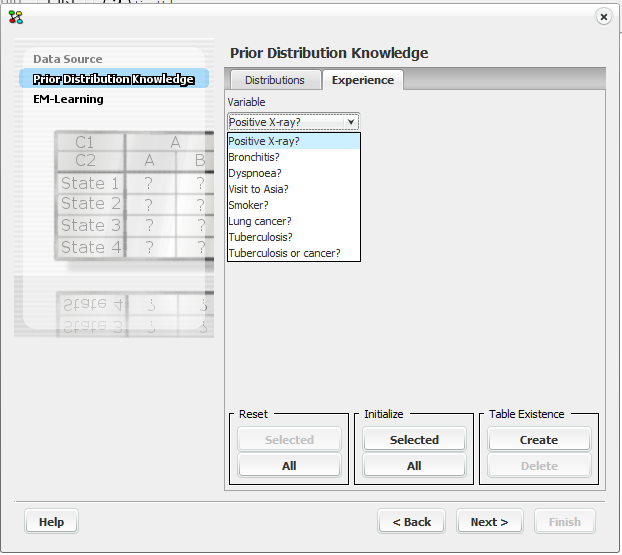Go to EM-Learning wizard step
The width and height of the screenshot is (622, 555).
[x=68, y=99]
